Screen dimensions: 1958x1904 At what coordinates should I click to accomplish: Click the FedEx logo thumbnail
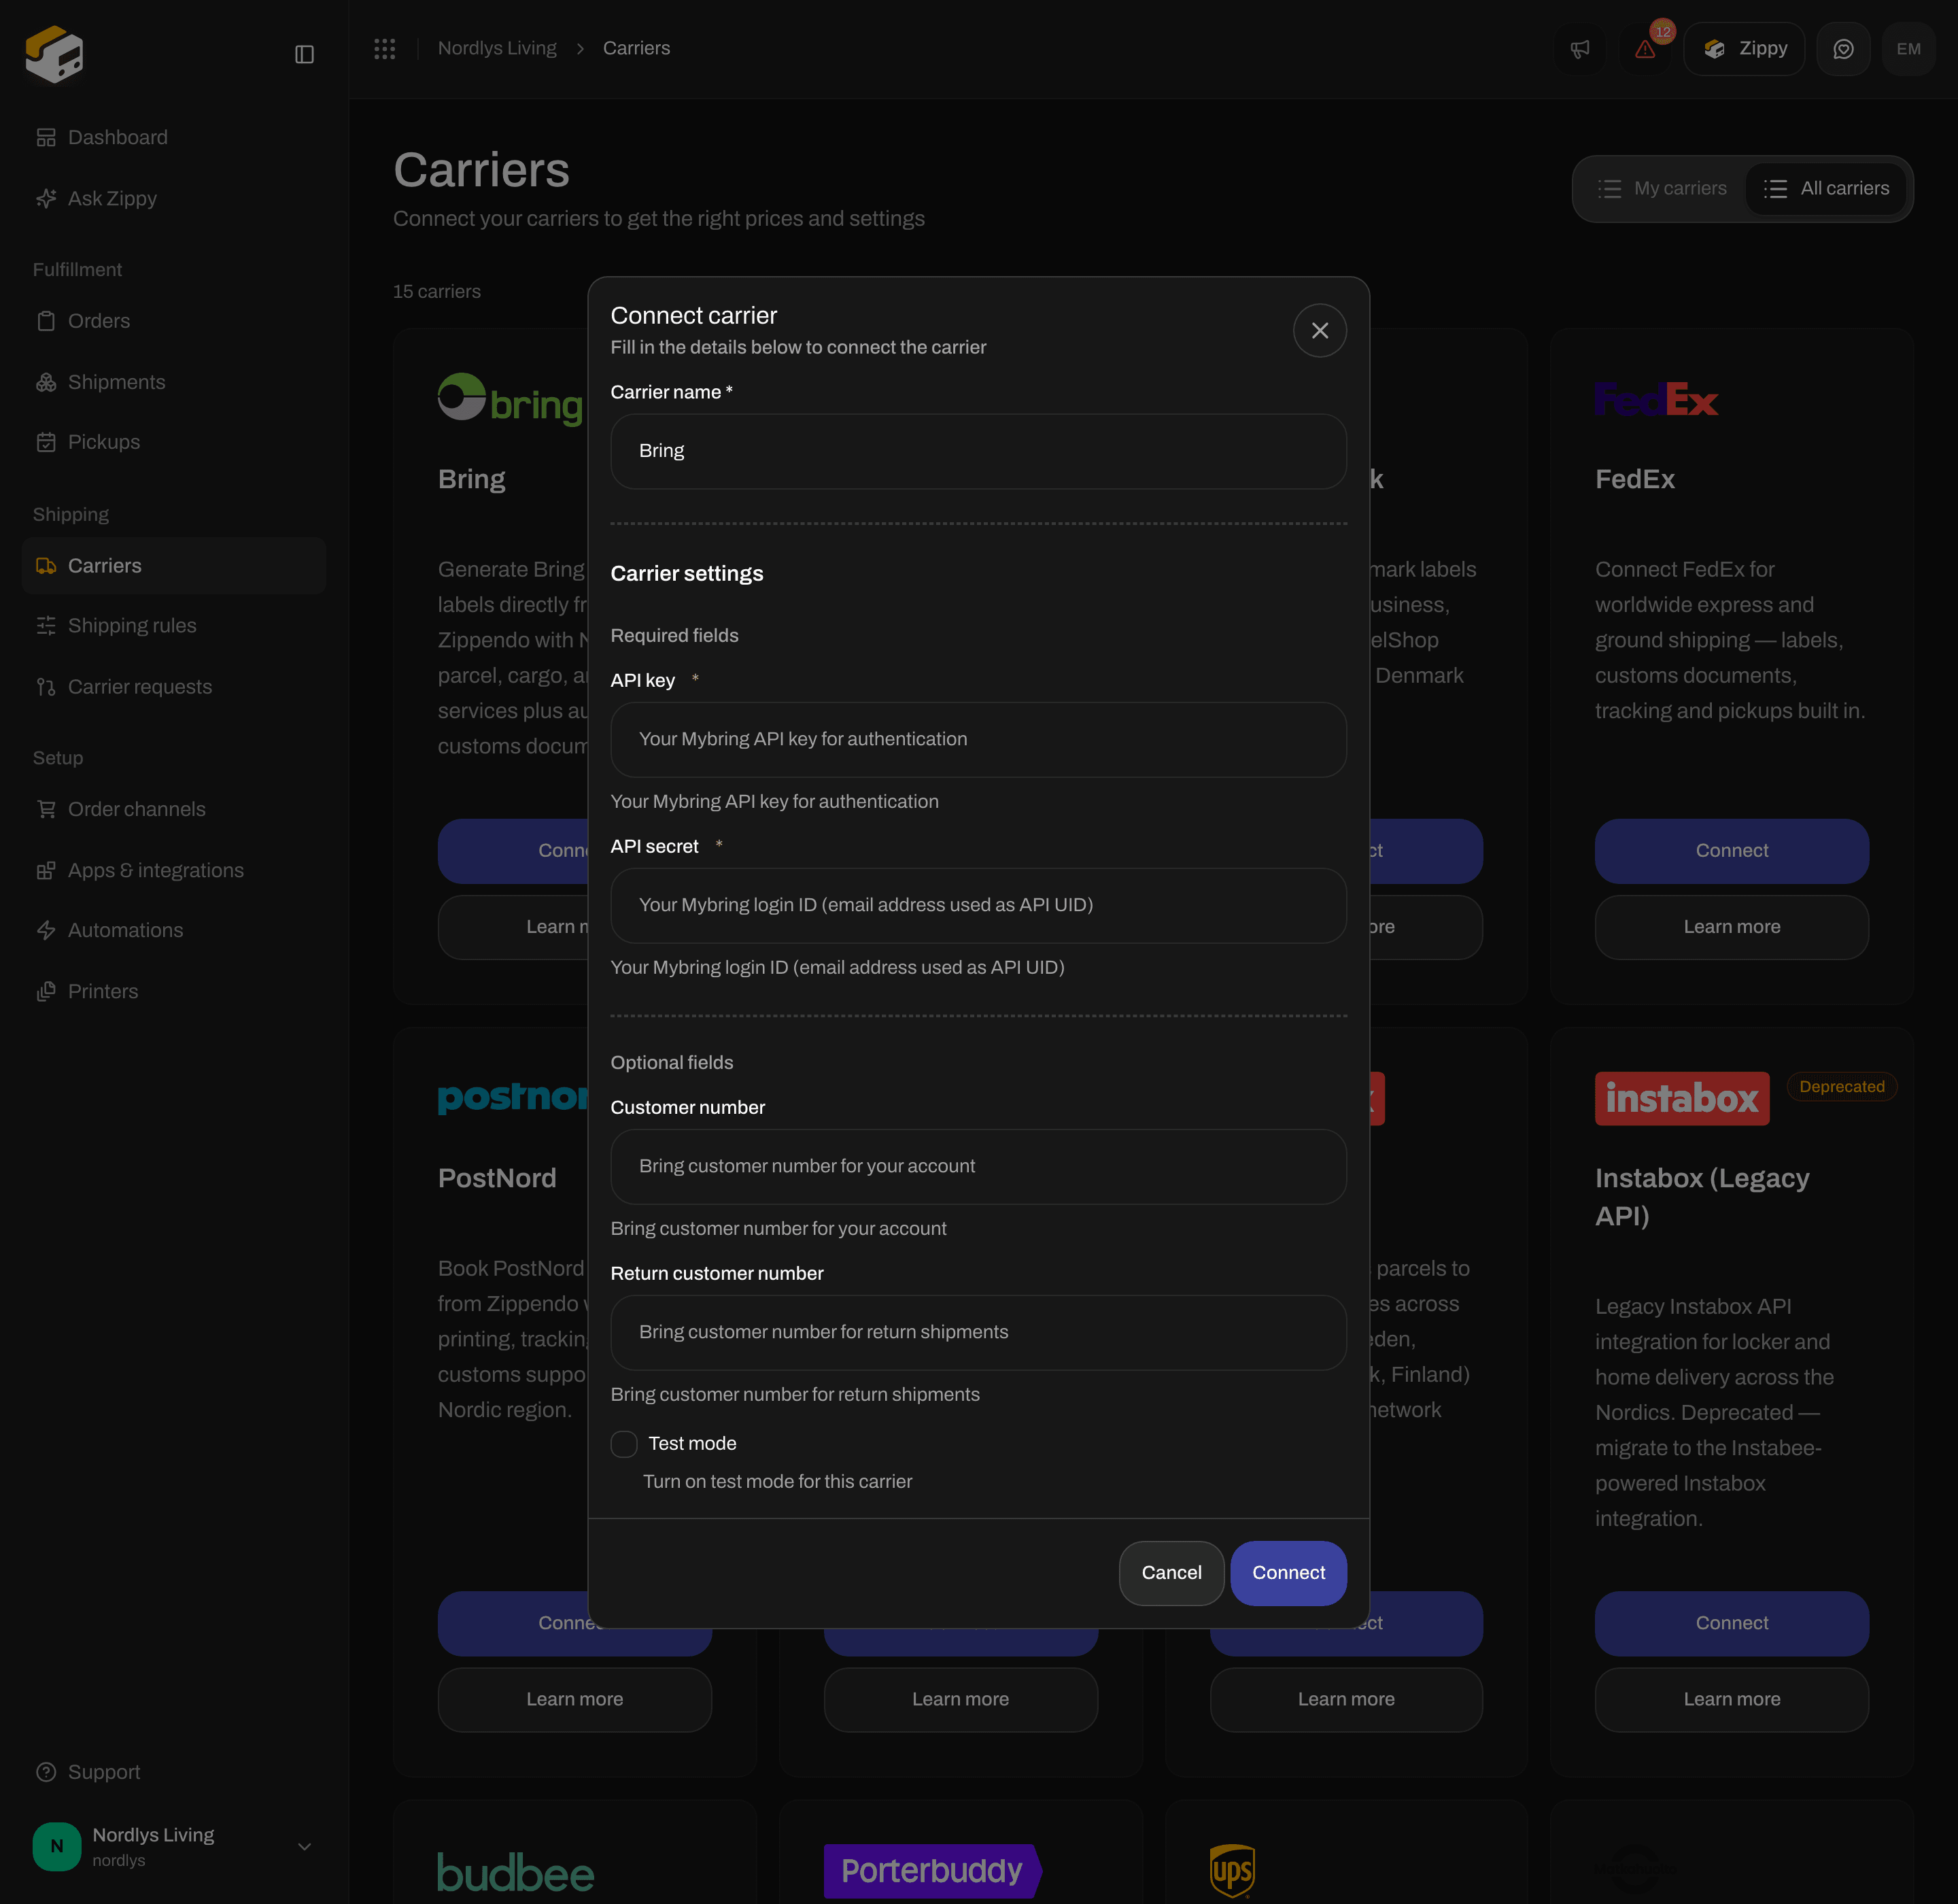(x=1656, y=399)
